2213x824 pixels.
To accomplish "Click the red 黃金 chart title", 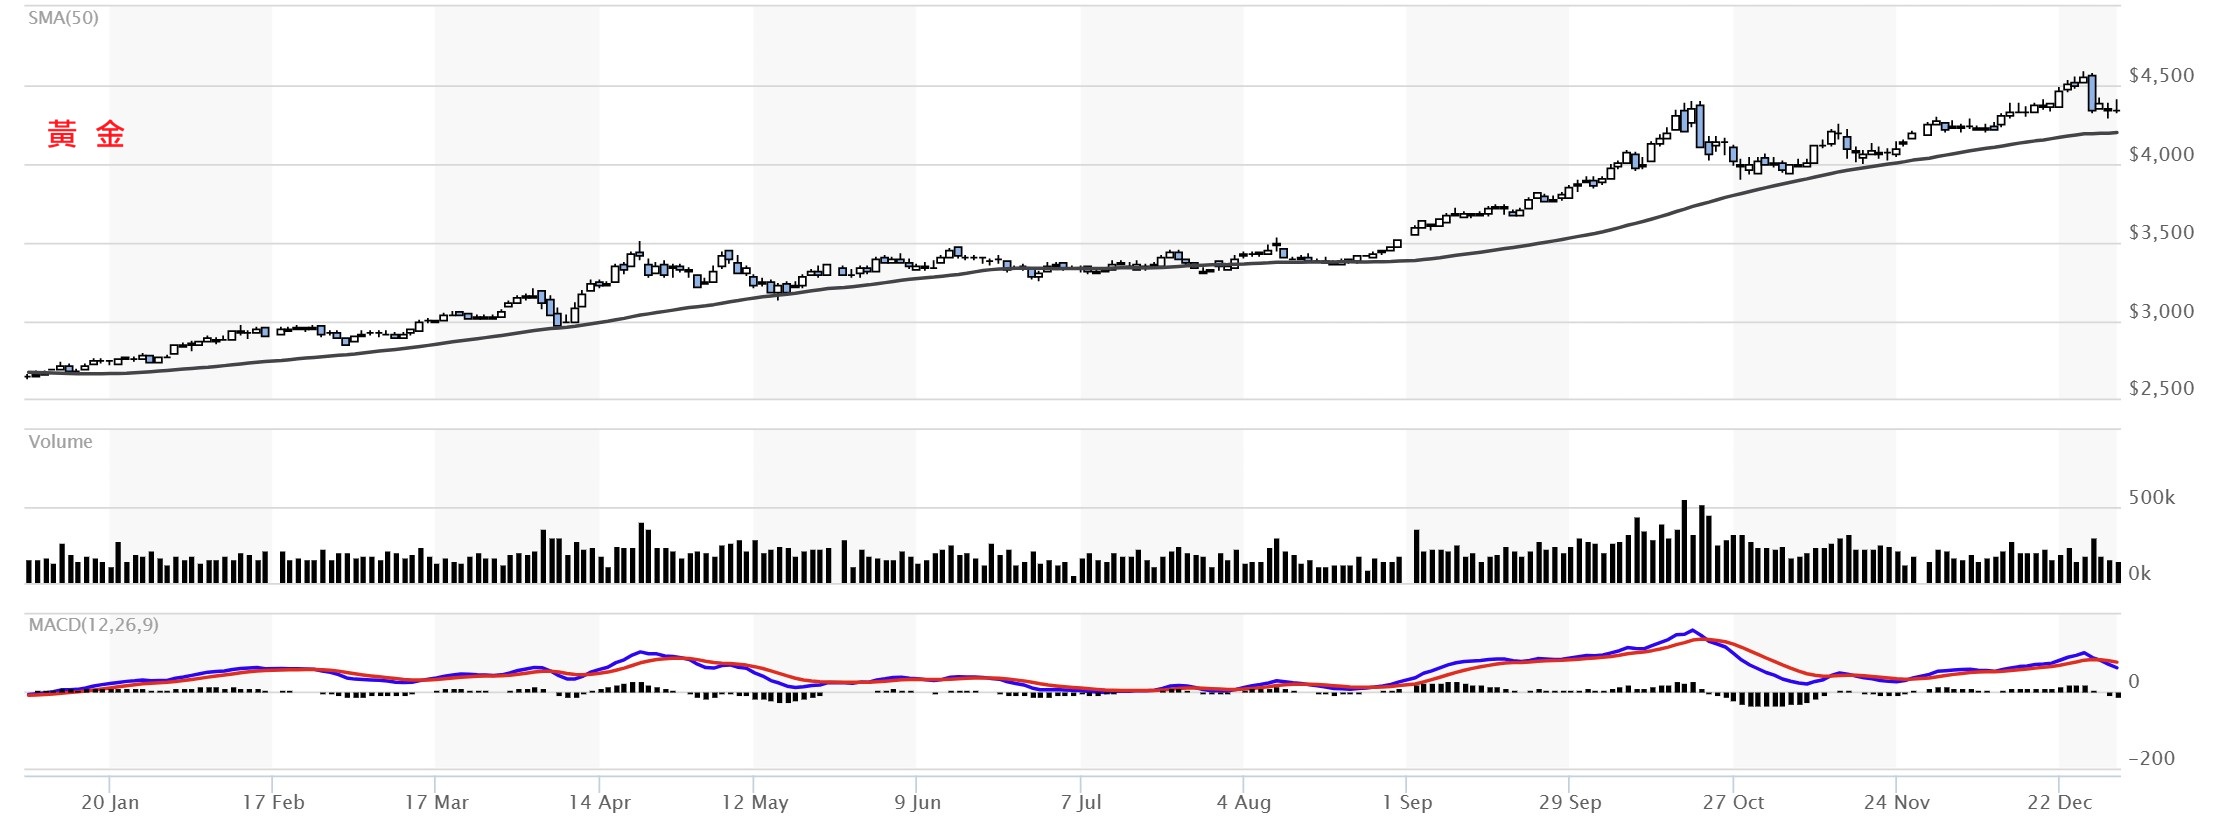I will [x=86, y=134].
